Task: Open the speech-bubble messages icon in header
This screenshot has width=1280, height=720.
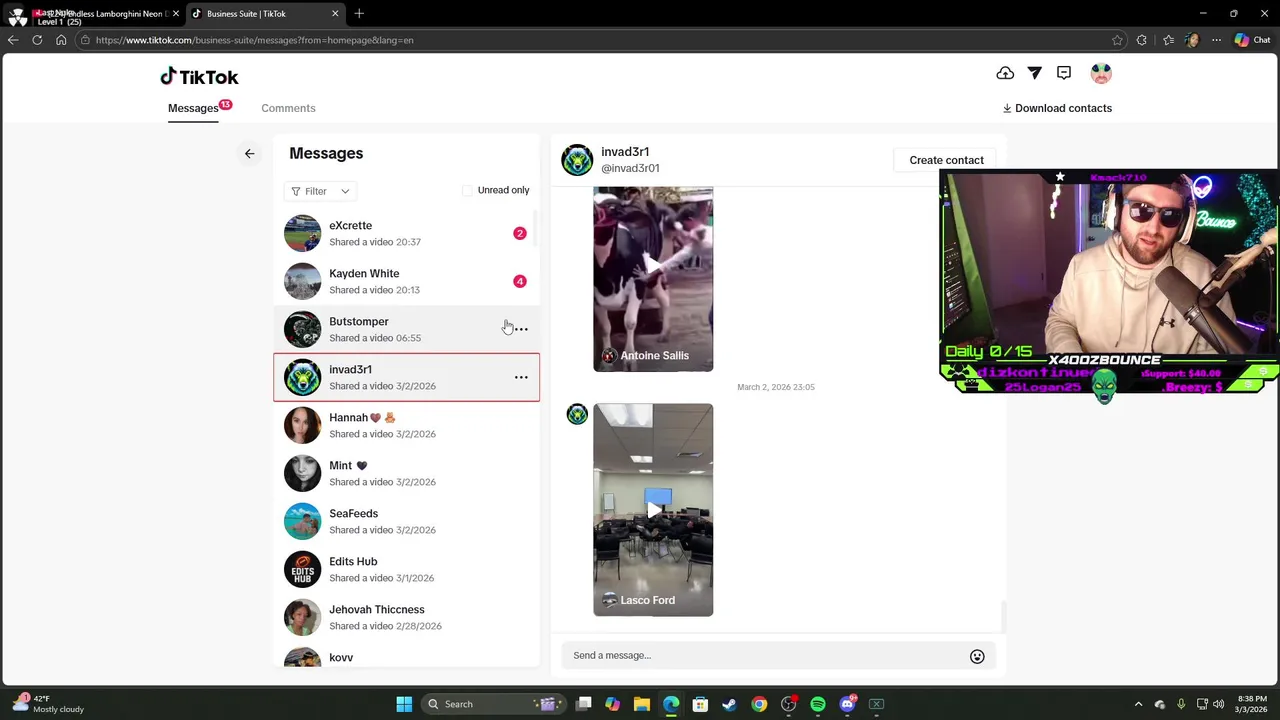Action: 1064,73
